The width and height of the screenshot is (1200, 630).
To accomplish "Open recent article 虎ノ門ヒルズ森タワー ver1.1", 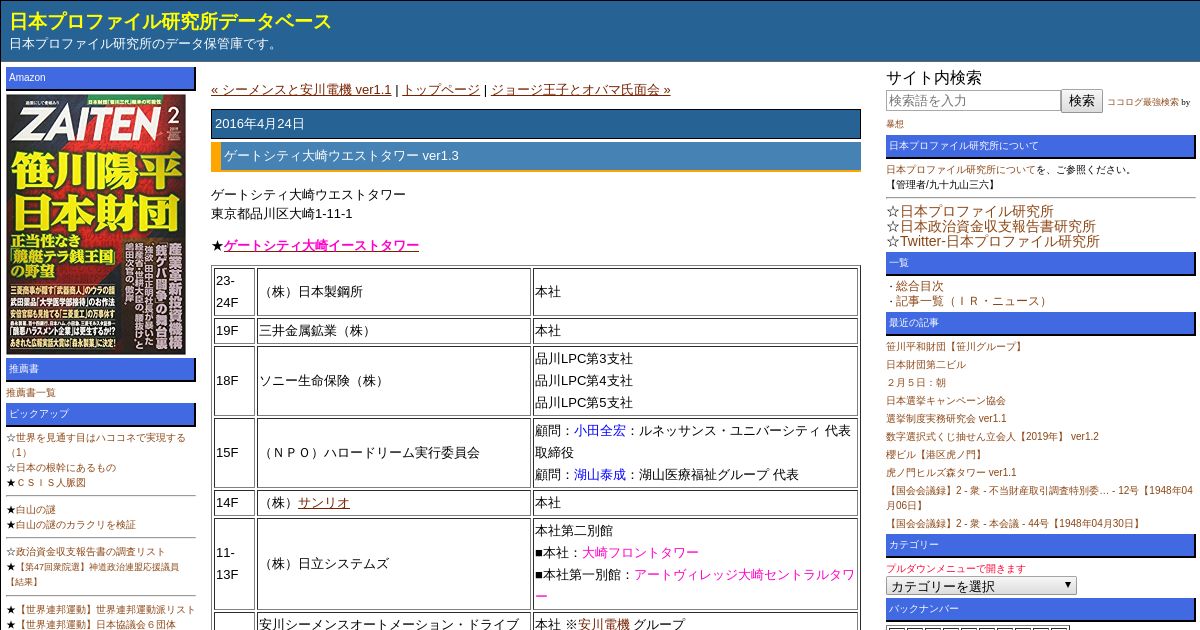I will click(951, 473).
